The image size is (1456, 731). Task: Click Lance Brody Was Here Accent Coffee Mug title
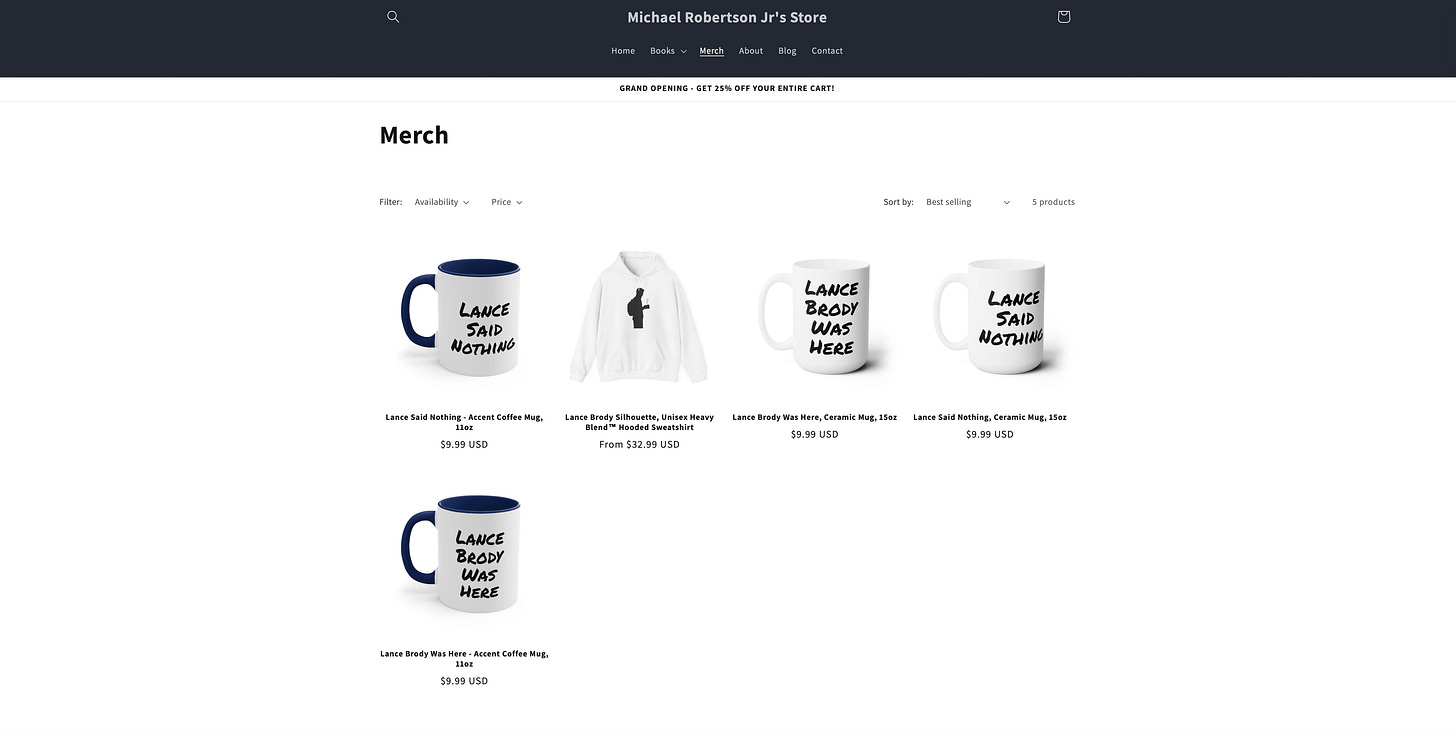pos(464,659)
